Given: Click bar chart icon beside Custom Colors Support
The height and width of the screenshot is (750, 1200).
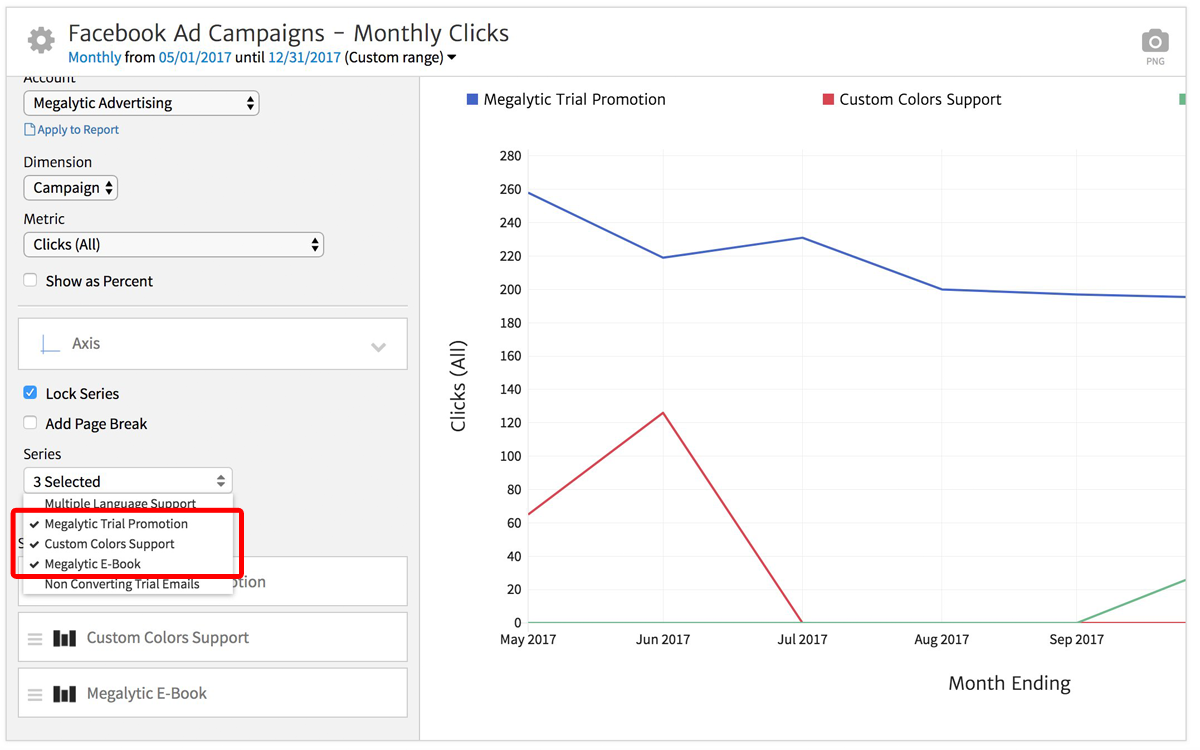Looking at the screenshot, I should [65, 638].
